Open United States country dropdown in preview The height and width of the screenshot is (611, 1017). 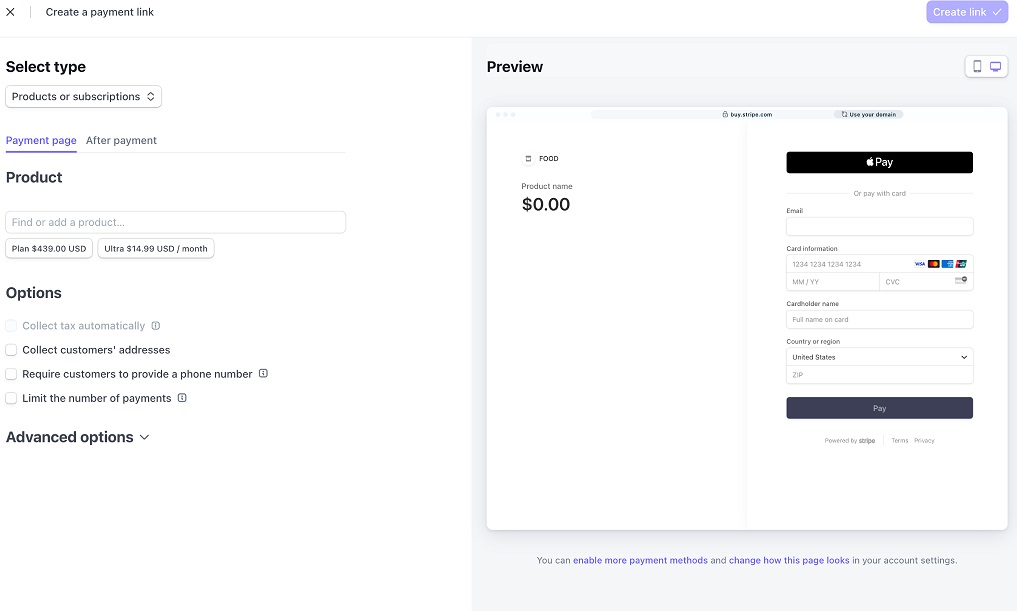[x=879, y=357]
